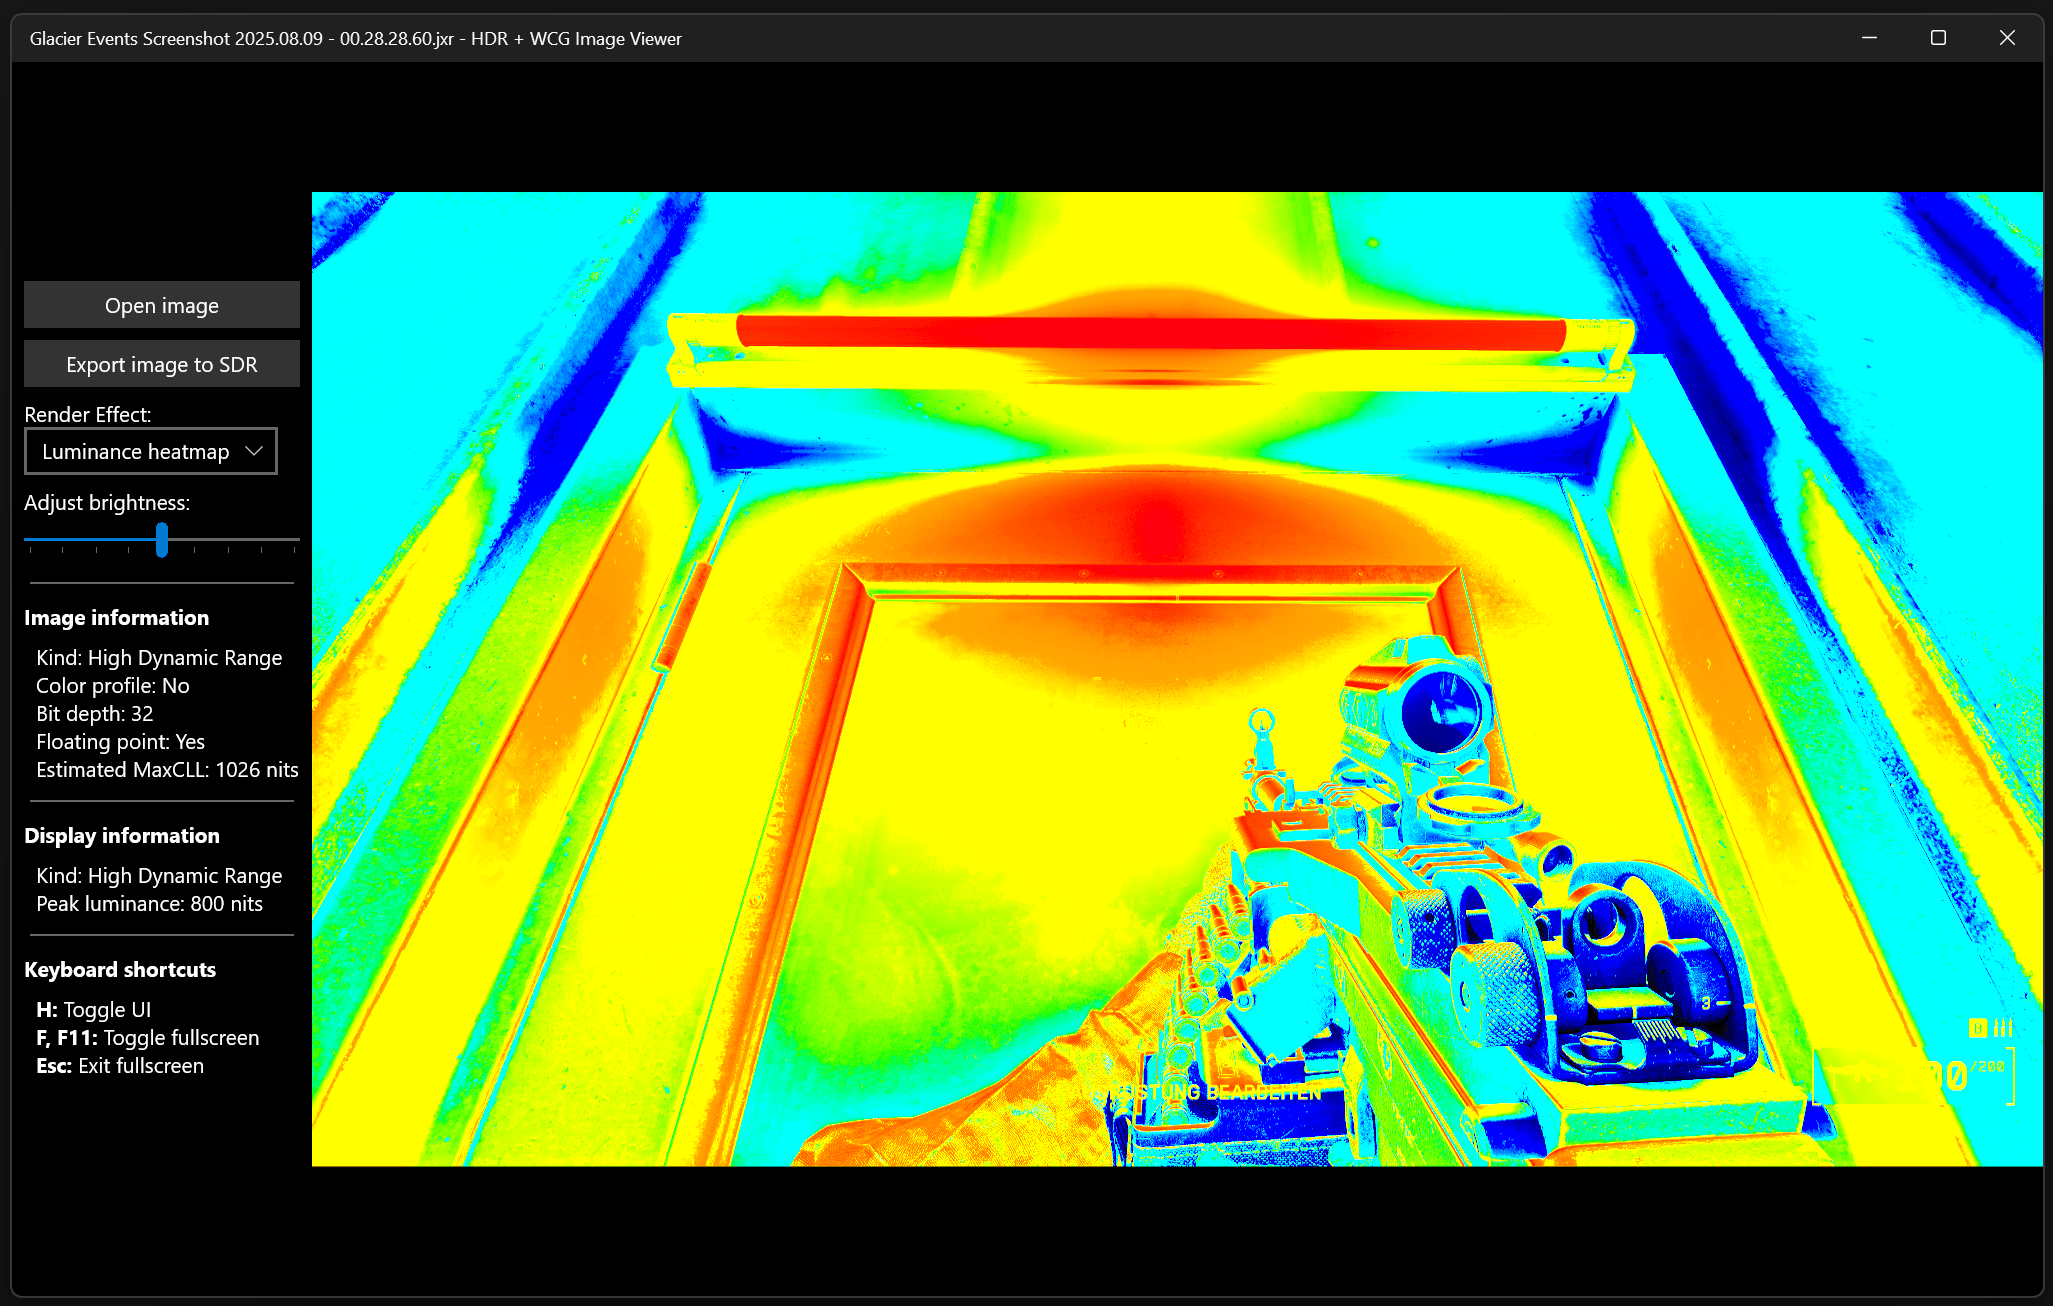The height and width of the screenshot is (1306, 2053).
Task: Click the far right of the brightness track
Action: [295, 540]
